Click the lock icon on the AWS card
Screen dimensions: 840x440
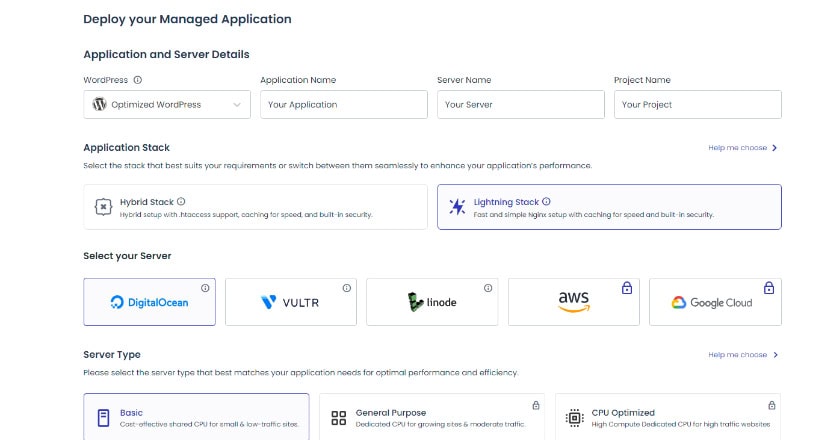627,288
